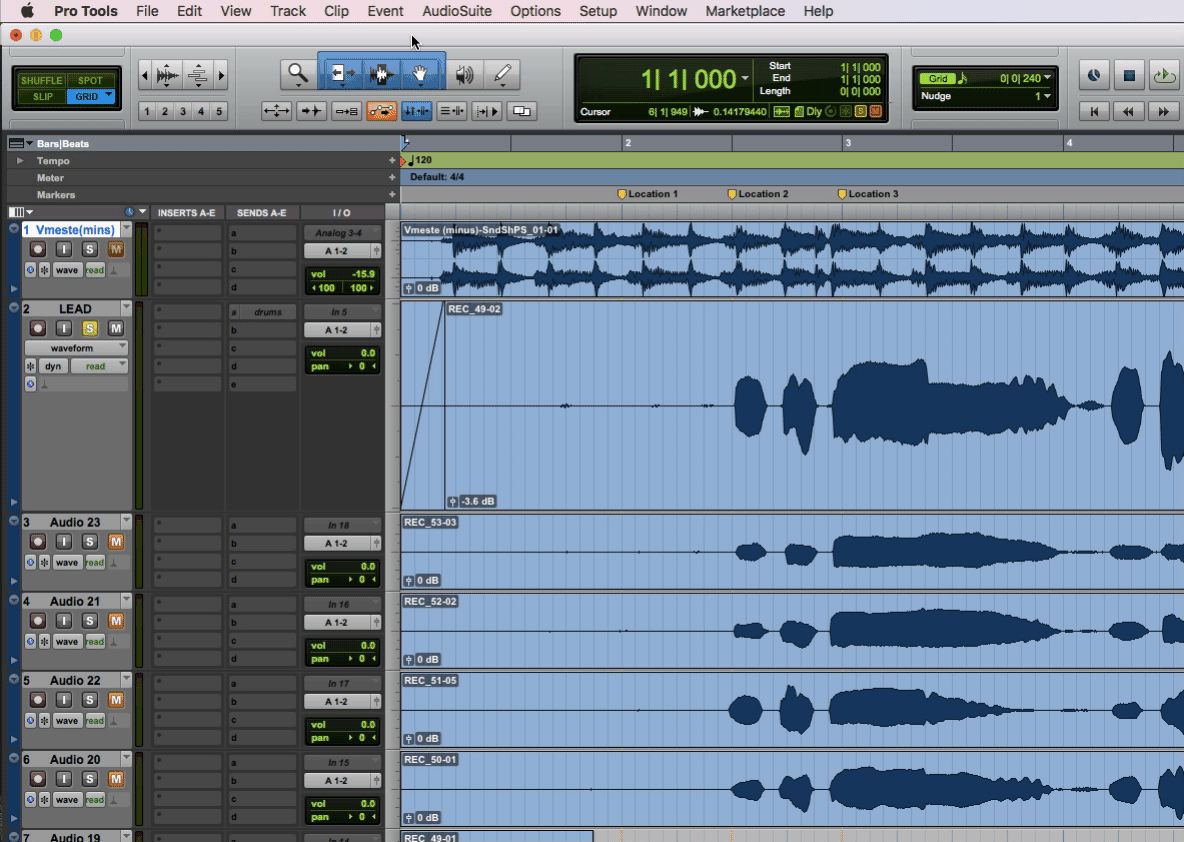The width and height of the screenshot is (1184, 842).
Task: Open LEAD track read automation selector
Action: [x=99, y=366]
